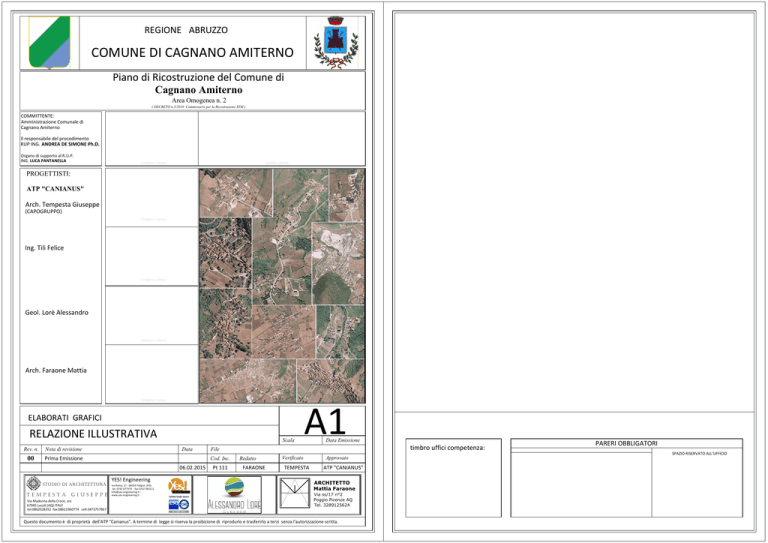
Task: Click the 'Rev. n.' column header
Action: (x=31, y=449)
